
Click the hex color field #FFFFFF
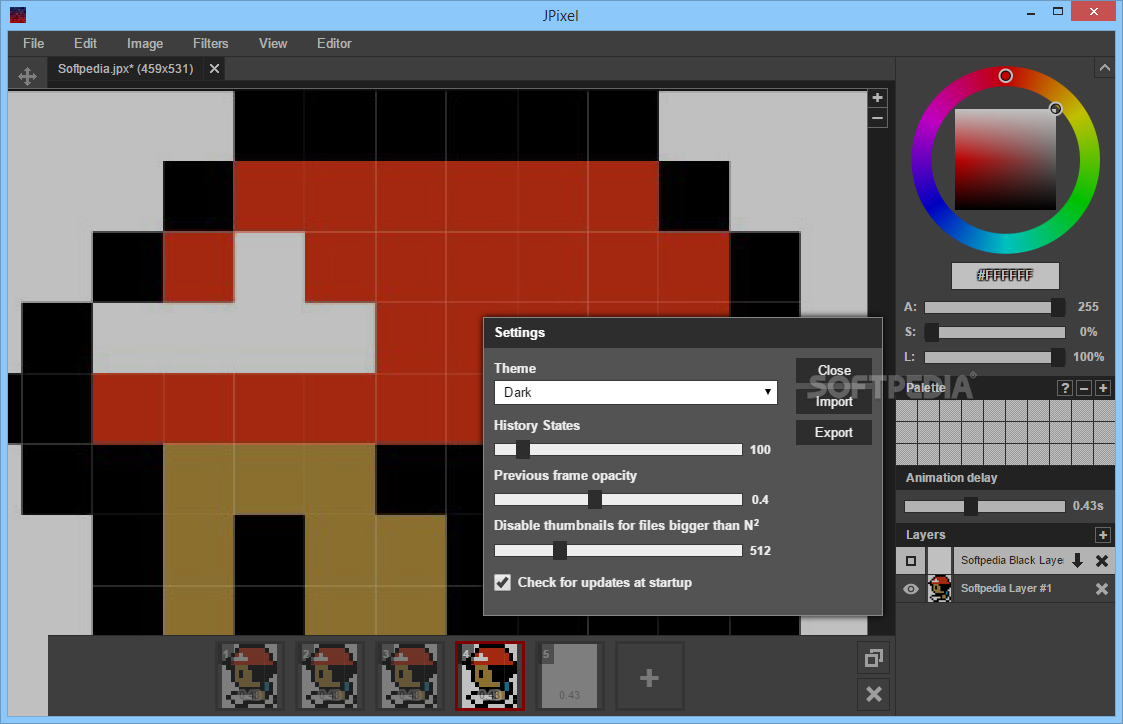click(1005, 276)
